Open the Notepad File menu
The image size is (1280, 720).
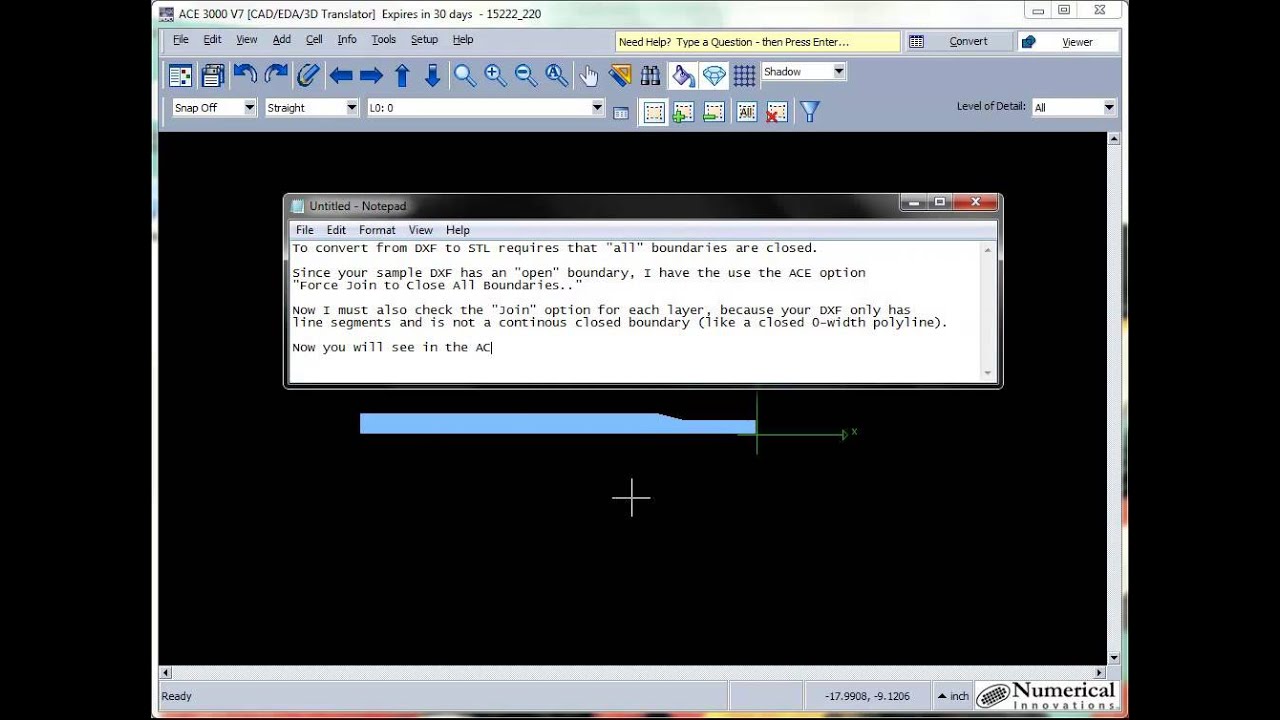pyautogui.click(x=305, y=230)
